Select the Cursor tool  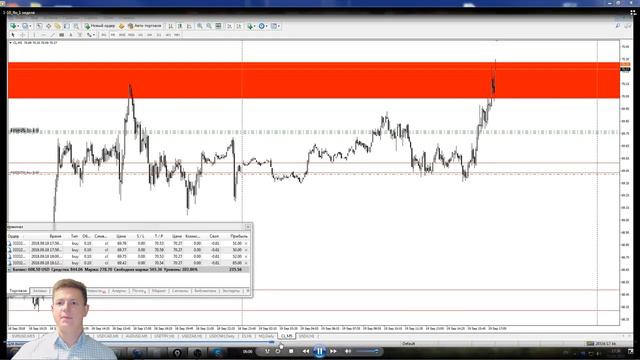click(13, 35)
